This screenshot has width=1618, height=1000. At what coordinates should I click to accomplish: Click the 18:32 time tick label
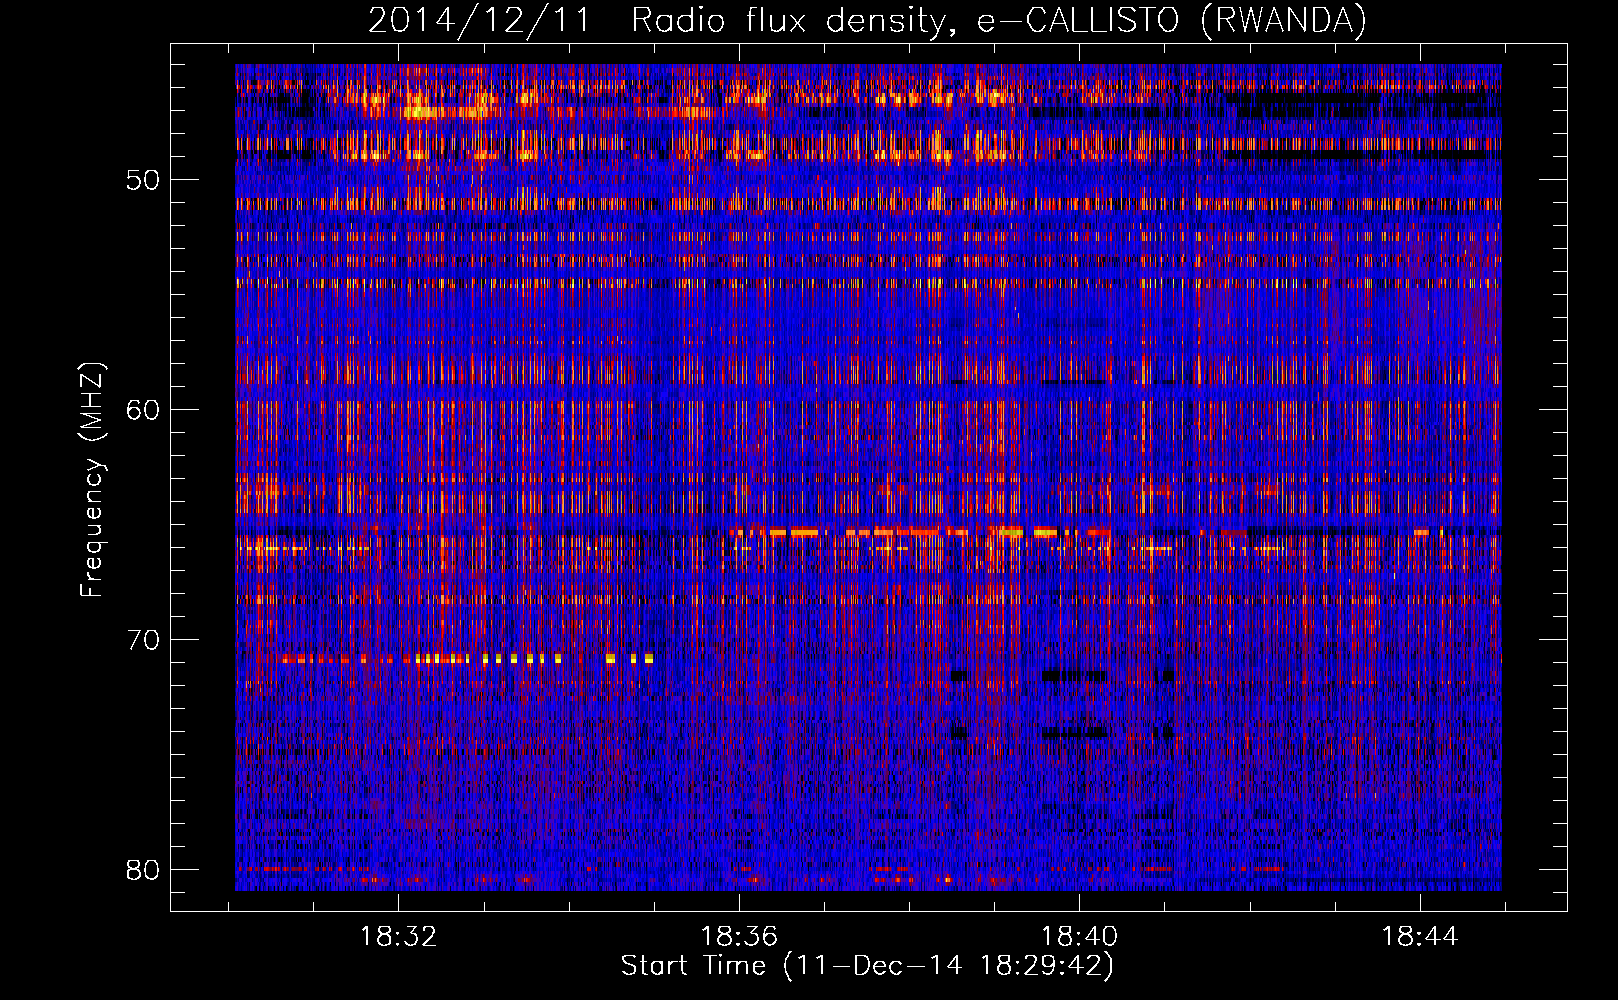pos(399,936)
